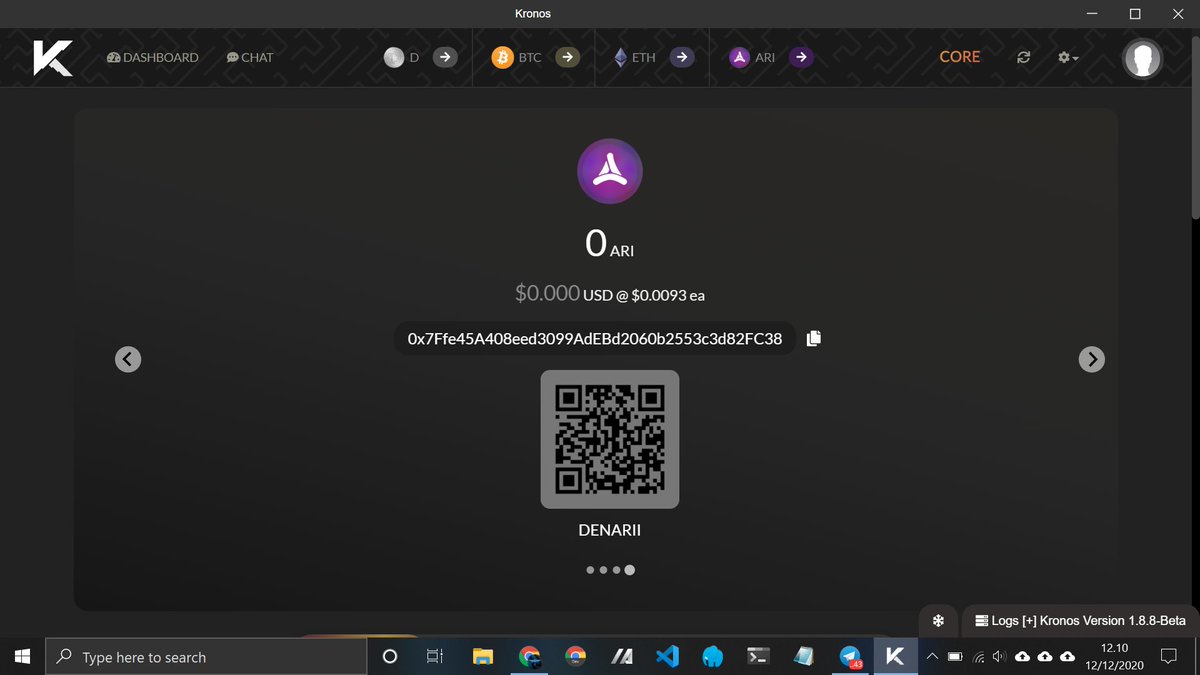Click the silver D coin icon
The width and height of the screenshot is (1200, 675).
(394, 58)
